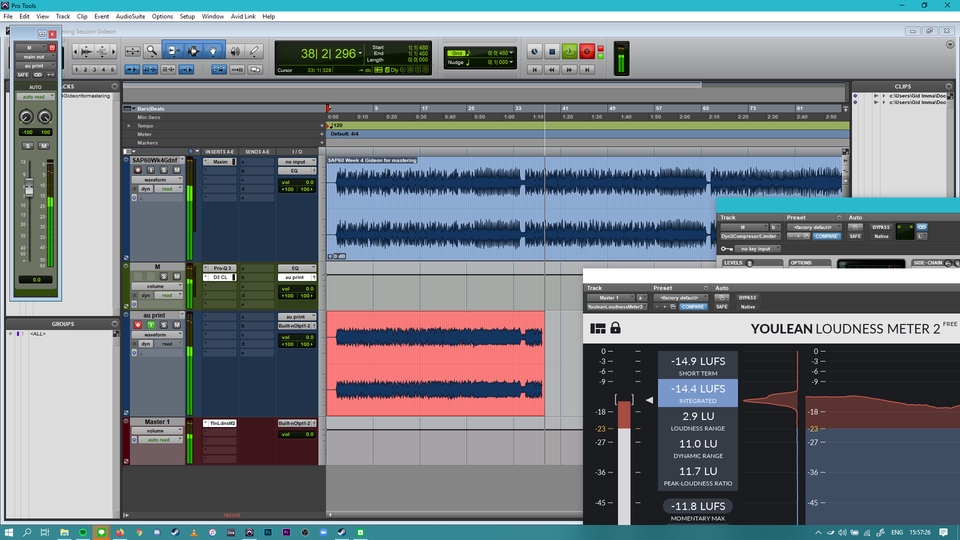Open the Youlean meter view layout icon
Image resolution: width=960 pixels, height=540 pixels.
pyautogui.click(x=598, y=329)
